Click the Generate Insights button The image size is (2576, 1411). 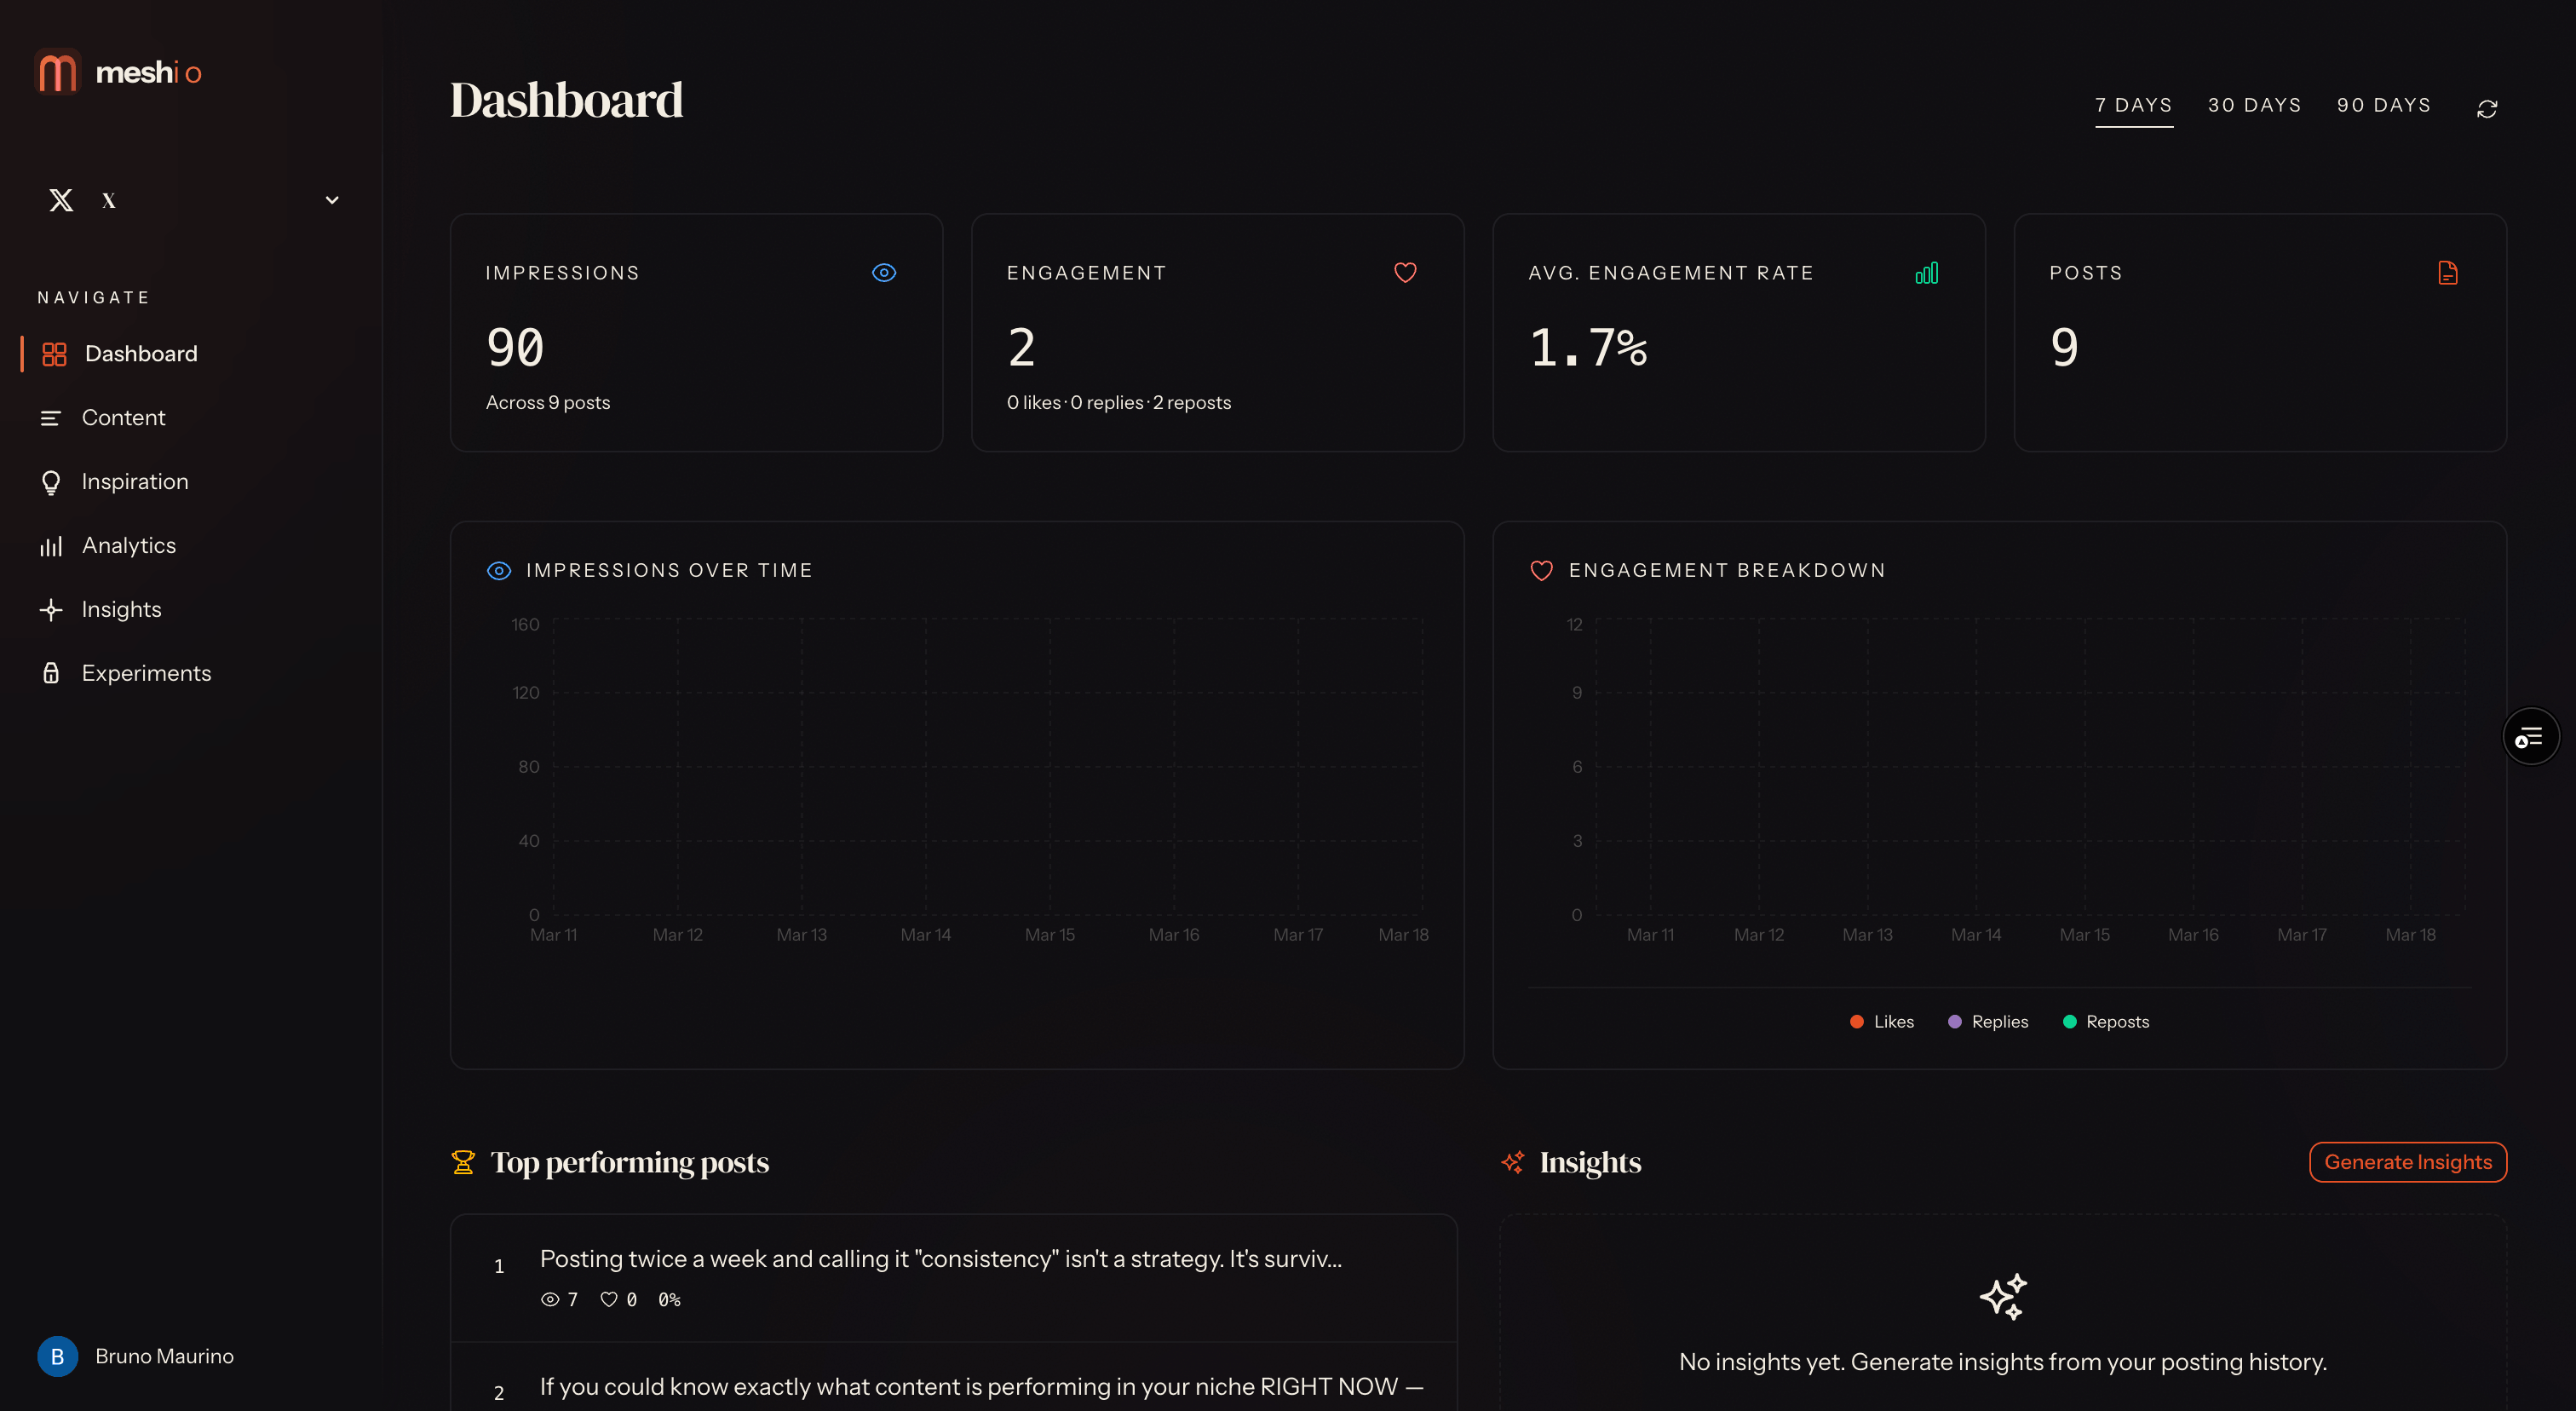2407,1161
